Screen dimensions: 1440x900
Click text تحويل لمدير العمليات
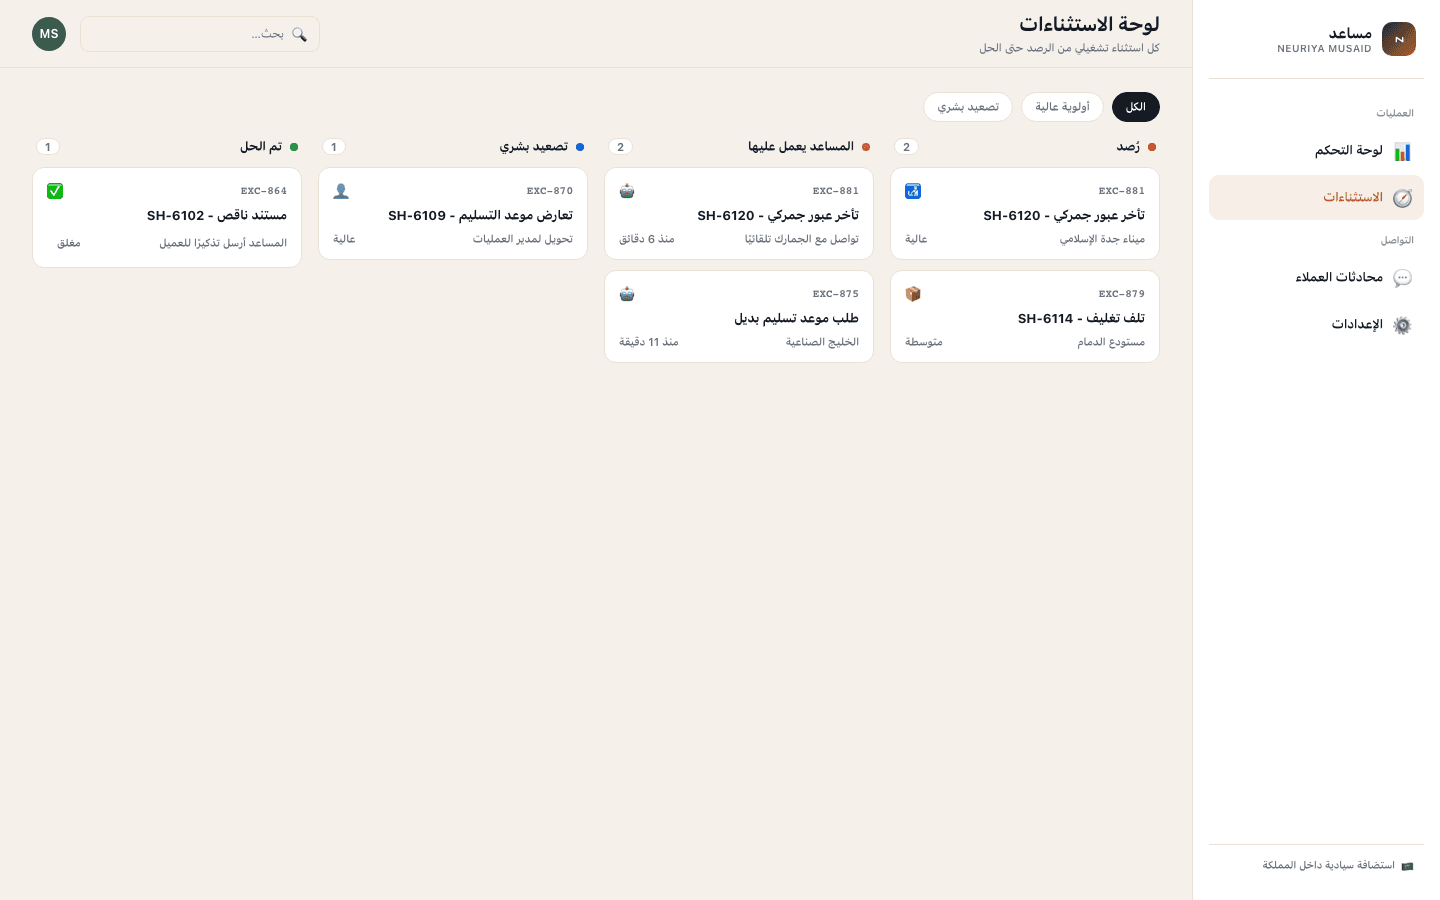tap(523, 239)
